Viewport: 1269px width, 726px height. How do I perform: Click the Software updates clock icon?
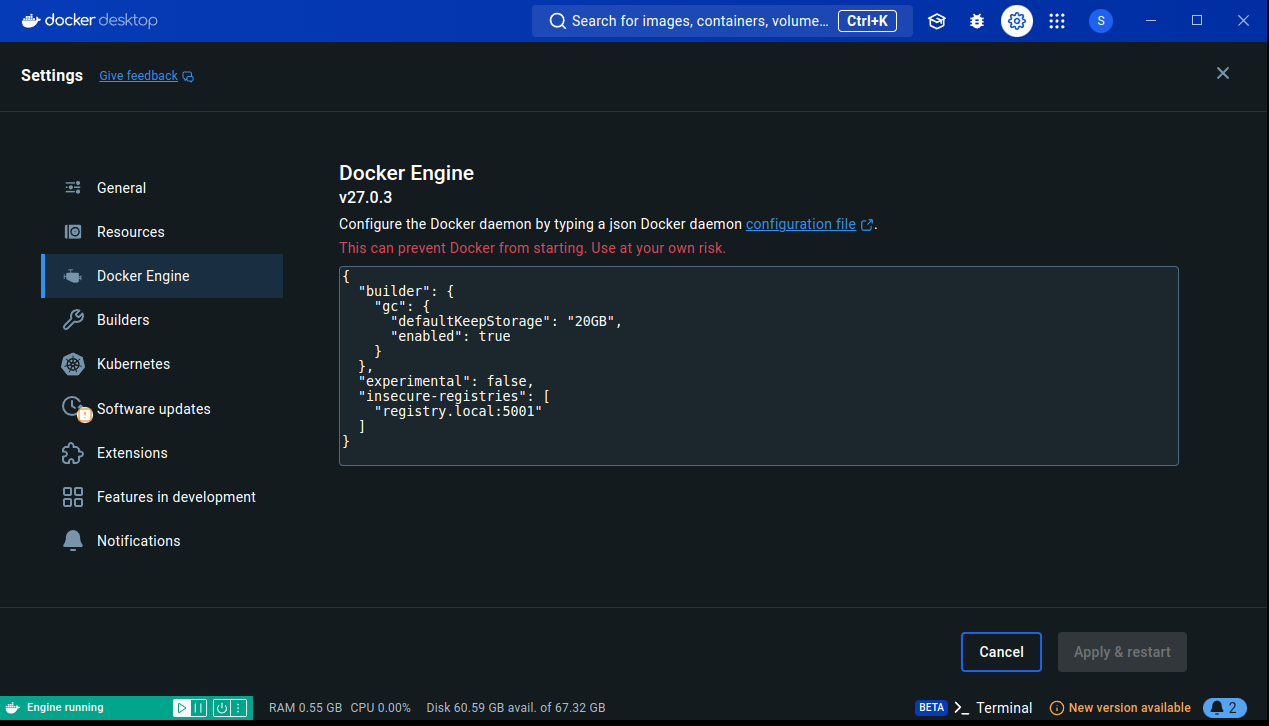point(75,408)
